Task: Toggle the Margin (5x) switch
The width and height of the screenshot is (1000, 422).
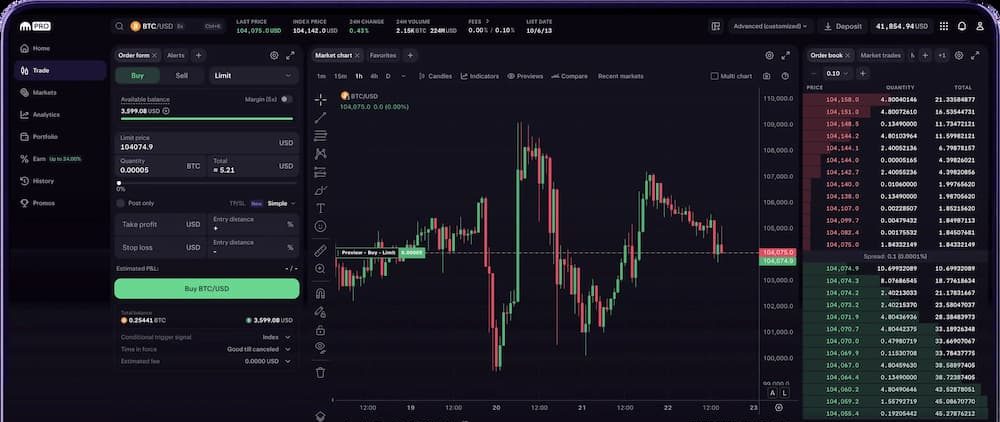Action: tap(287, 99)
